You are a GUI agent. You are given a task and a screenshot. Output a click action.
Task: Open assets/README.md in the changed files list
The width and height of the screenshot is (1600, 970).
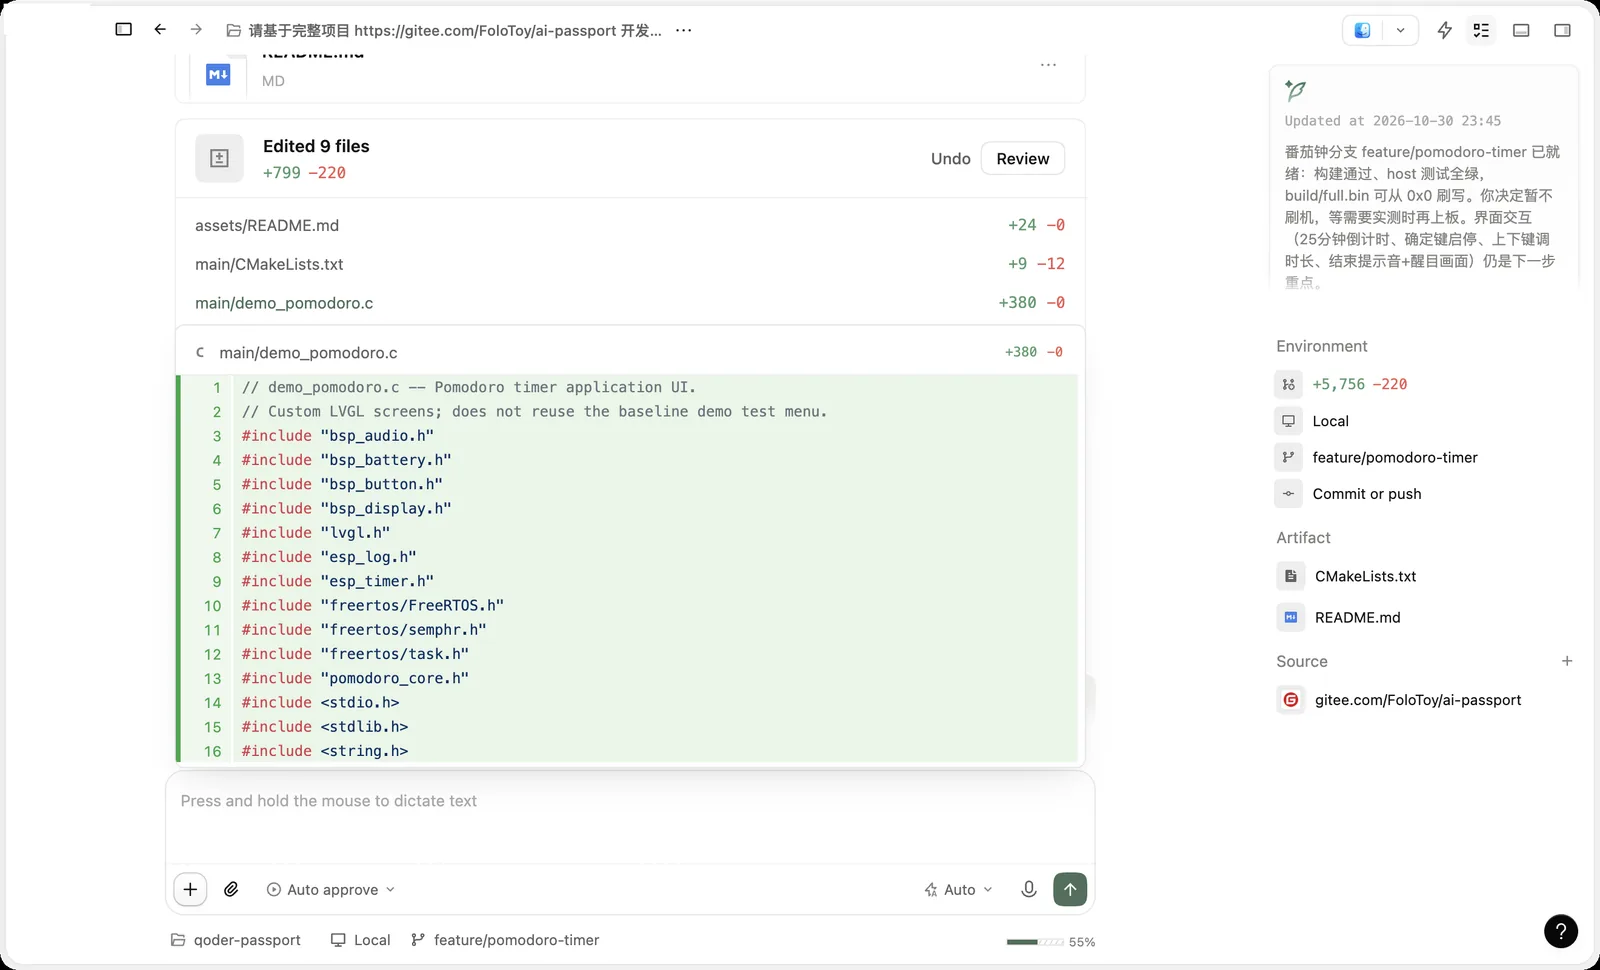coord(630,225)
